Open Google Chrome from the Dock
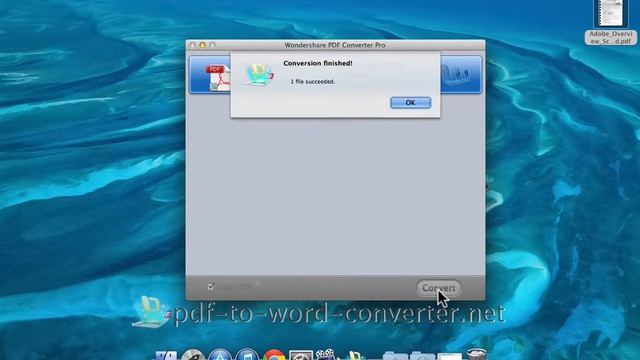 [274, 355]
